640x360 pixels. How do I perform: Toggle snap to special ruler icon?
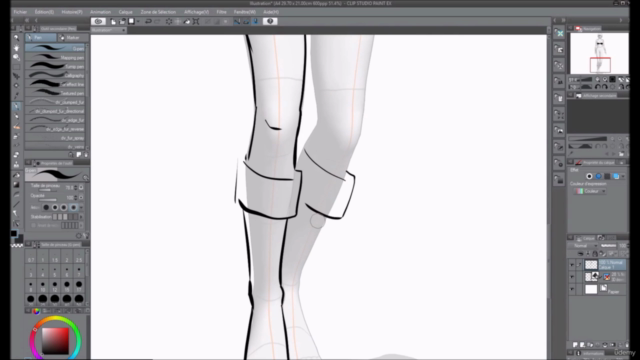point(247,21)
